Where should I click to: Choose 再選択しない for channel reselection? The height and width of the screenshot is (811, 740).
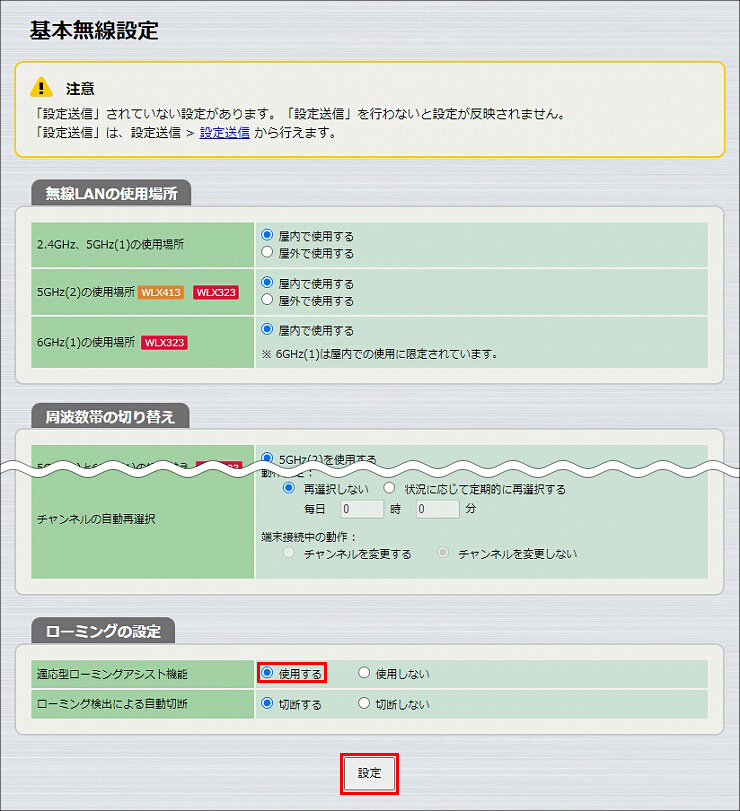point(289,488)
